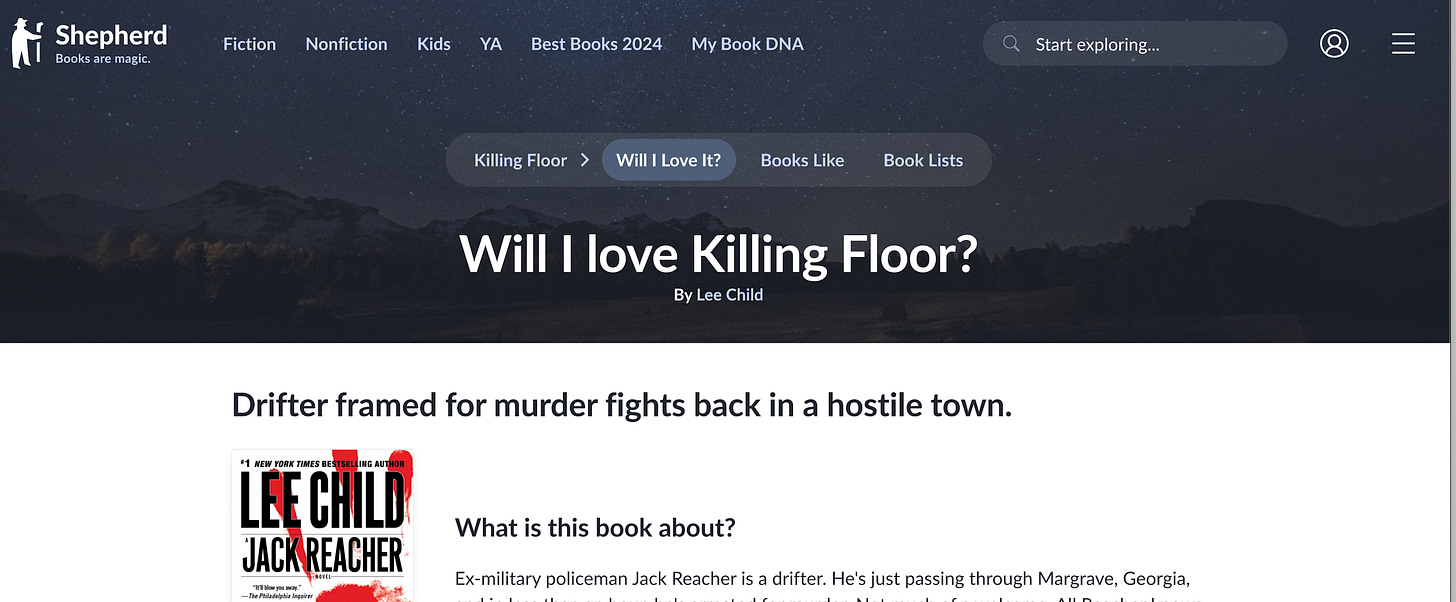Click the Shepherd logo icon
The image size is (1456, 602).
[27, 44]
